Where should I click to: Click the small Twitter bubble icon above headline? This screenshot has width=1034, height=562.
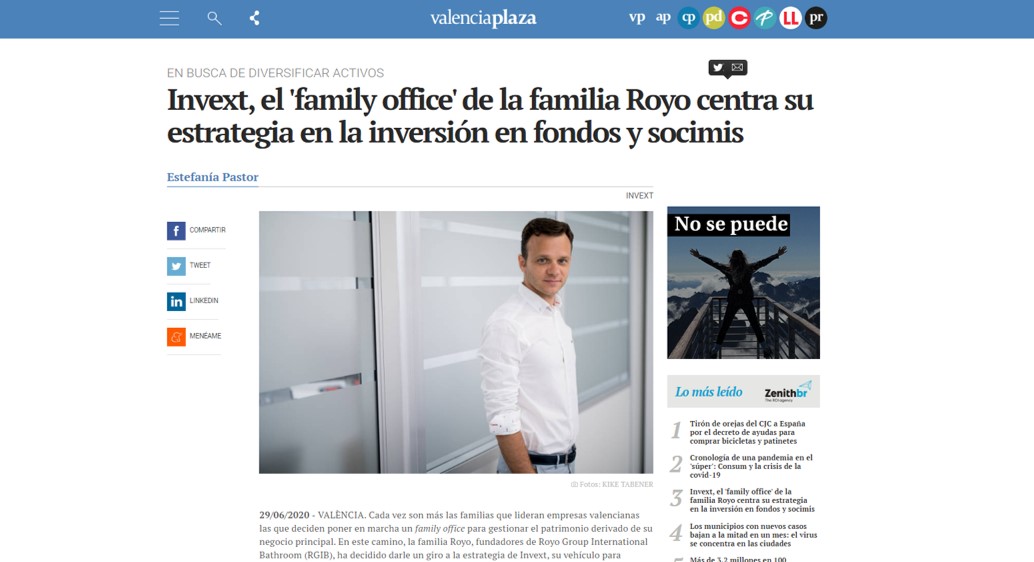coord(718,67)
